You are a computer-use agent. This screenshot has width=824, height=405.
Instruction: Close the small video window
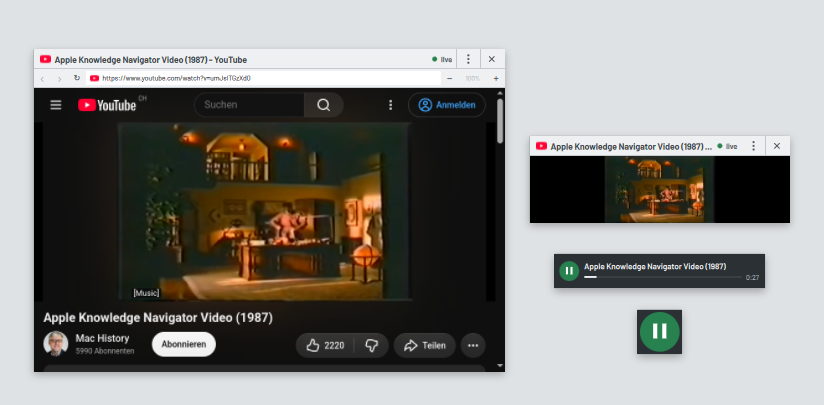[777, 146]
